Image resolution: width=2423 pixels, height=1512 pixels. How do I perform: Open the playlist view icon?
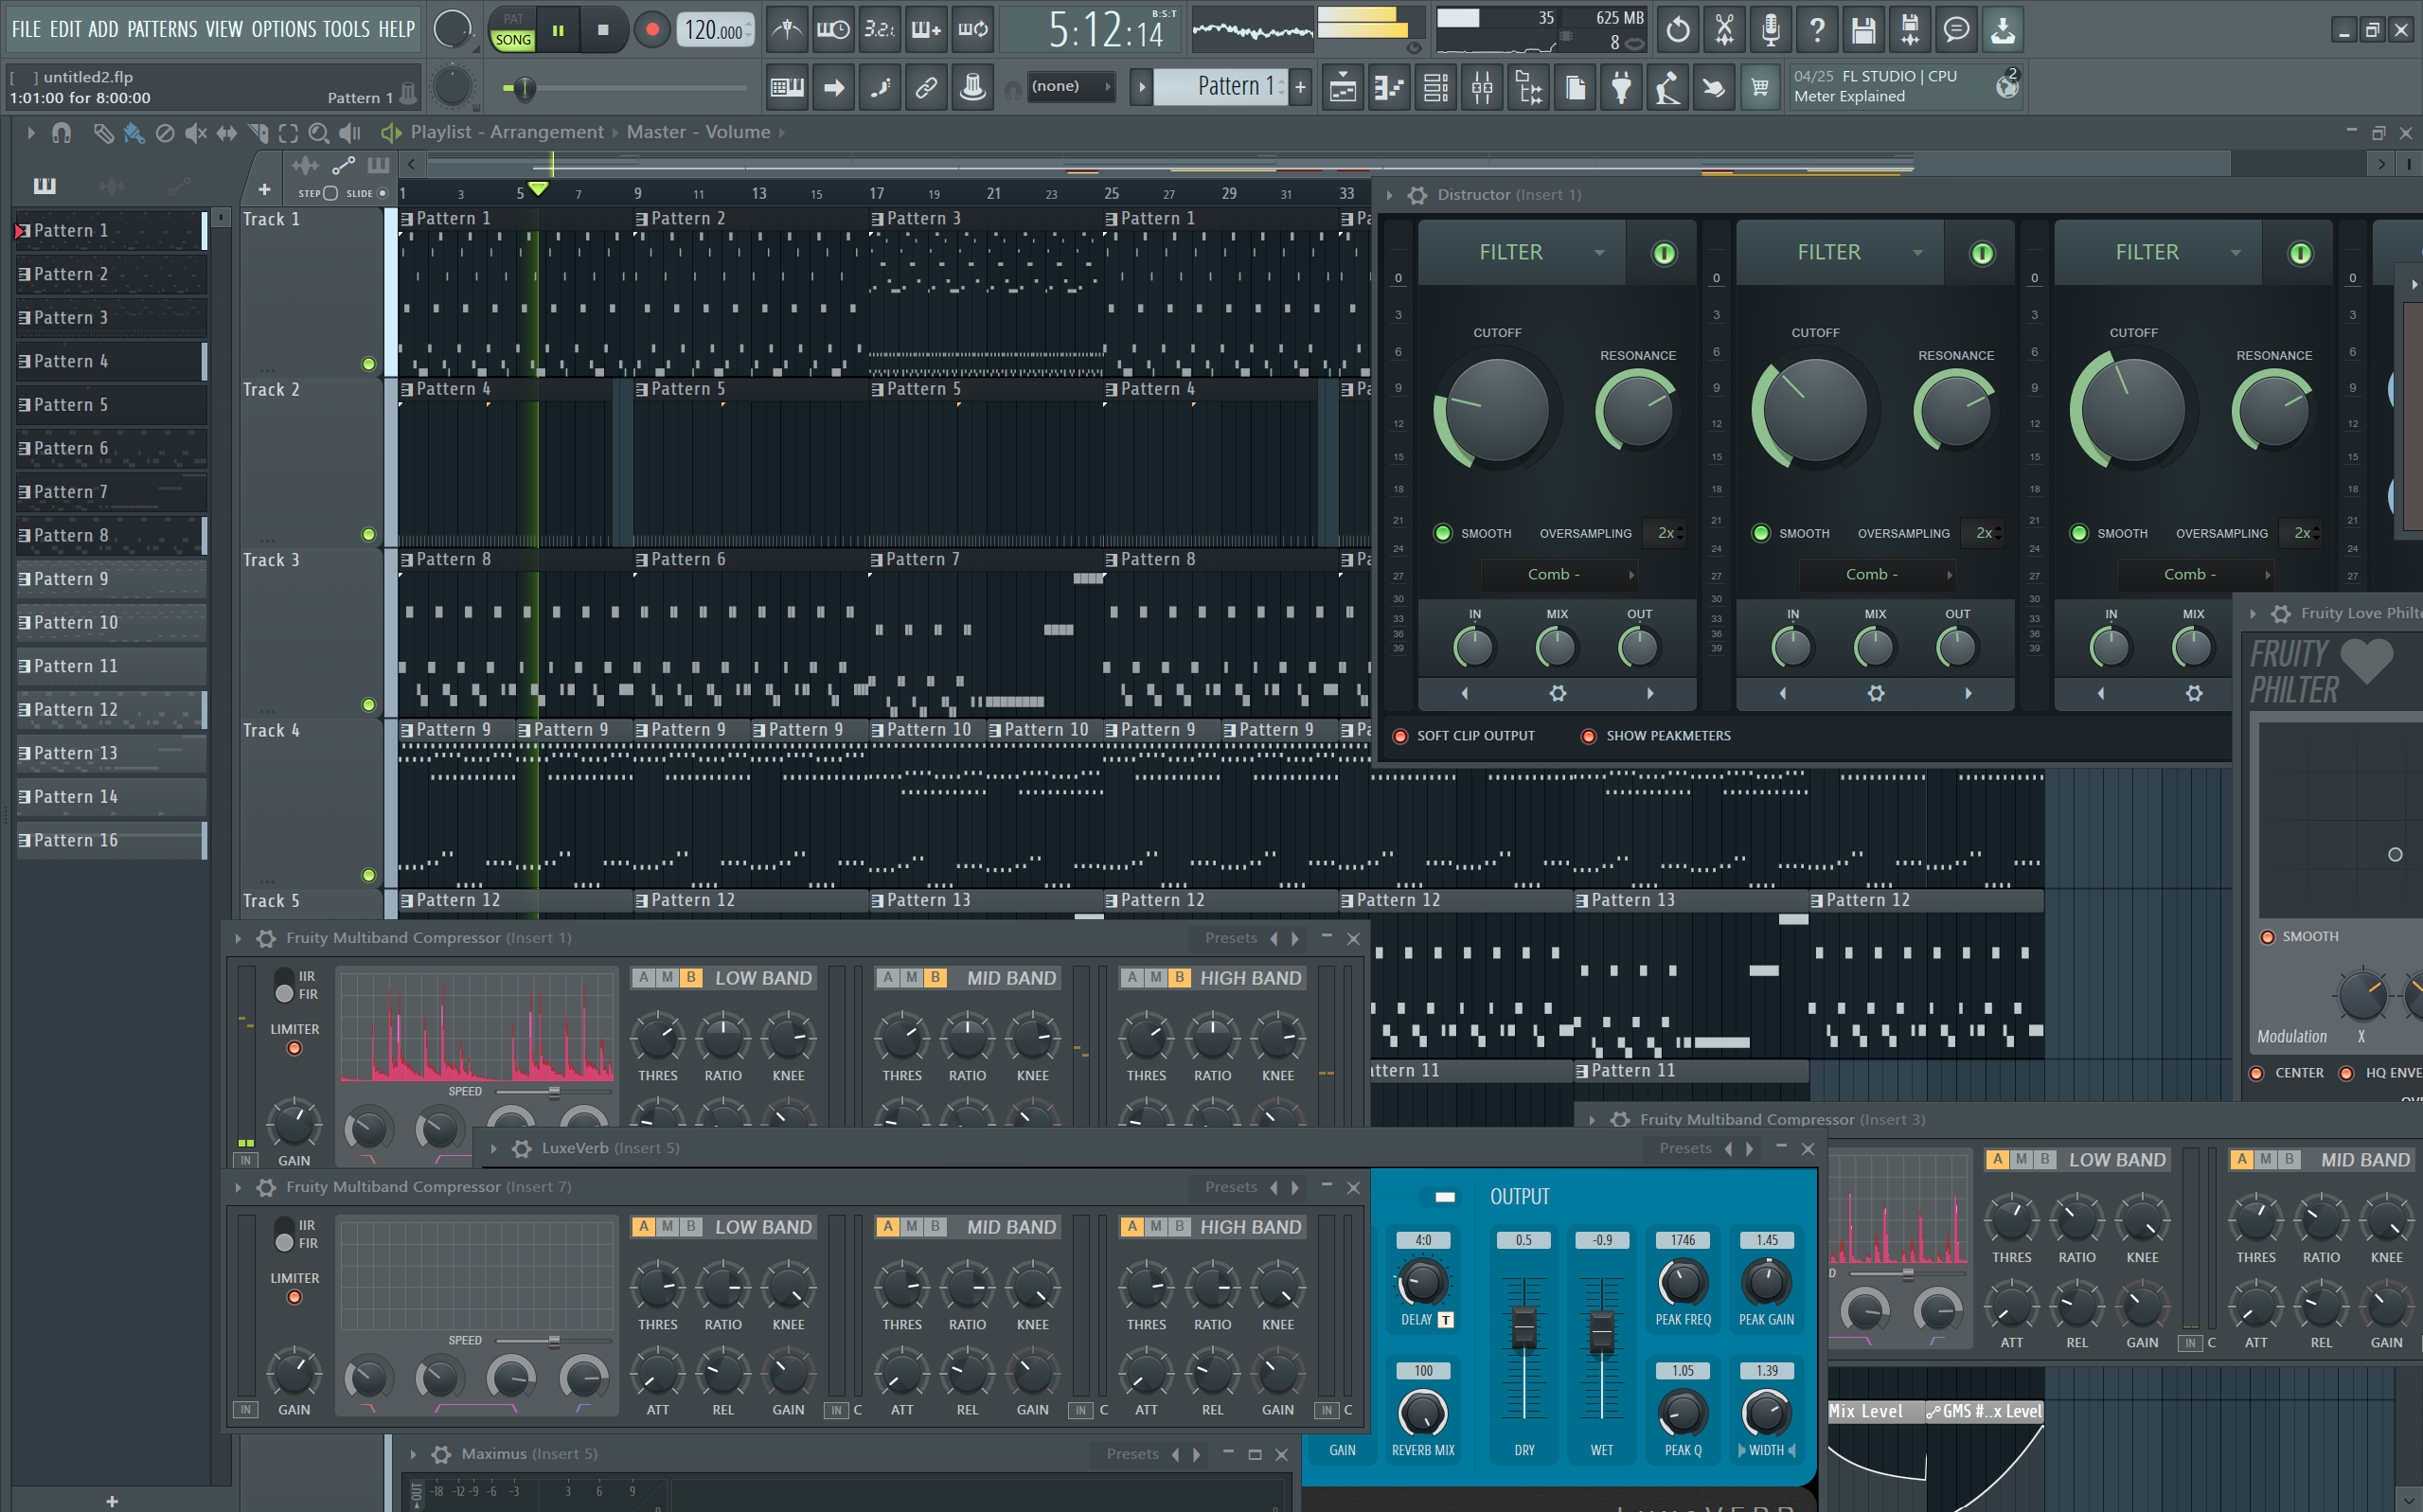(x=1343, y=88)
